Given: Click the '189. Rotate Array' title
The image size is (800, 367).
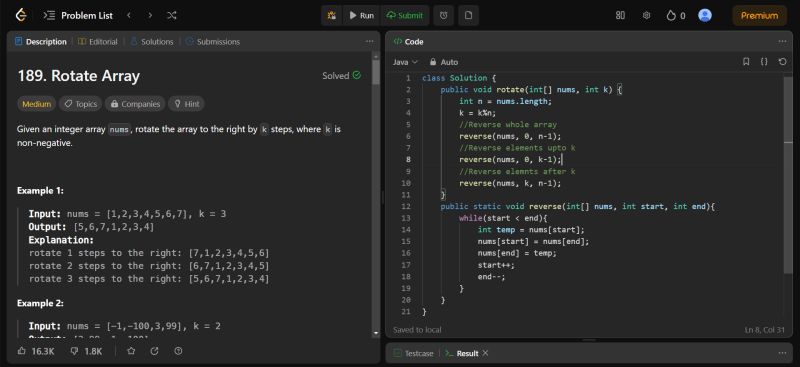Looking at the screenshot, I should click(79, 76).
